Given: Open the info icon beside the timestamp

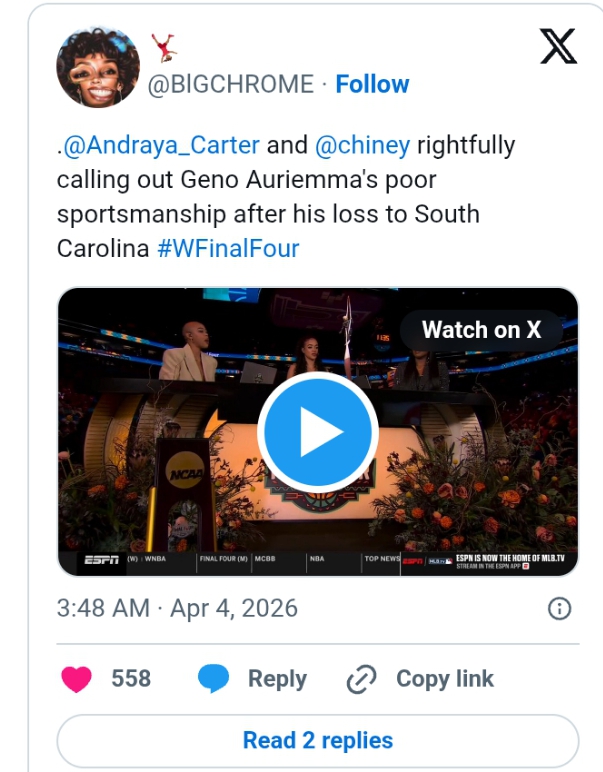Looking at the screenshot, I should pyautogui.click(x=560, y=608).
